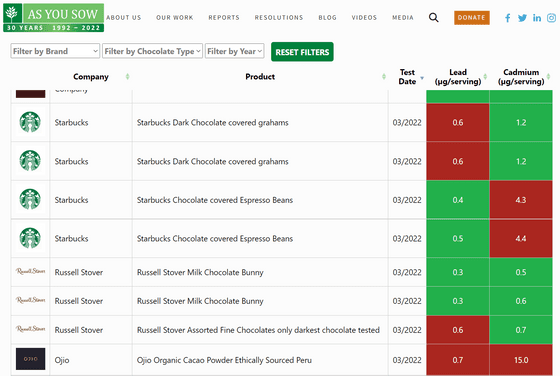
Task: Click the green 0.5 lead cell for Starbucks
Action: (458, 239)
